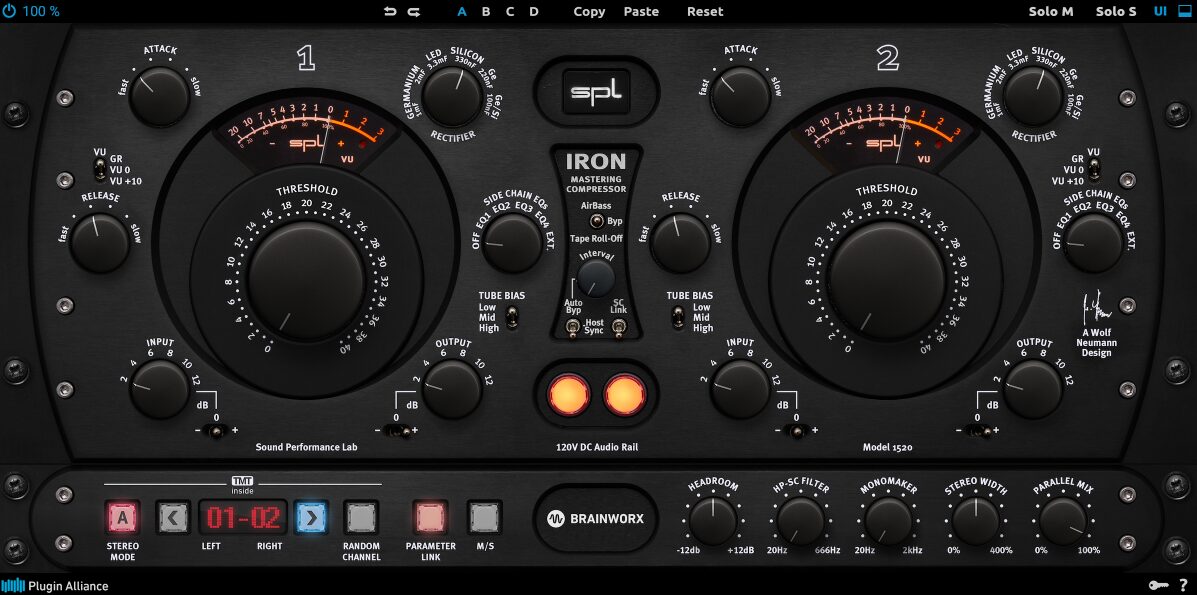Click the Paste button

point(641,11)
